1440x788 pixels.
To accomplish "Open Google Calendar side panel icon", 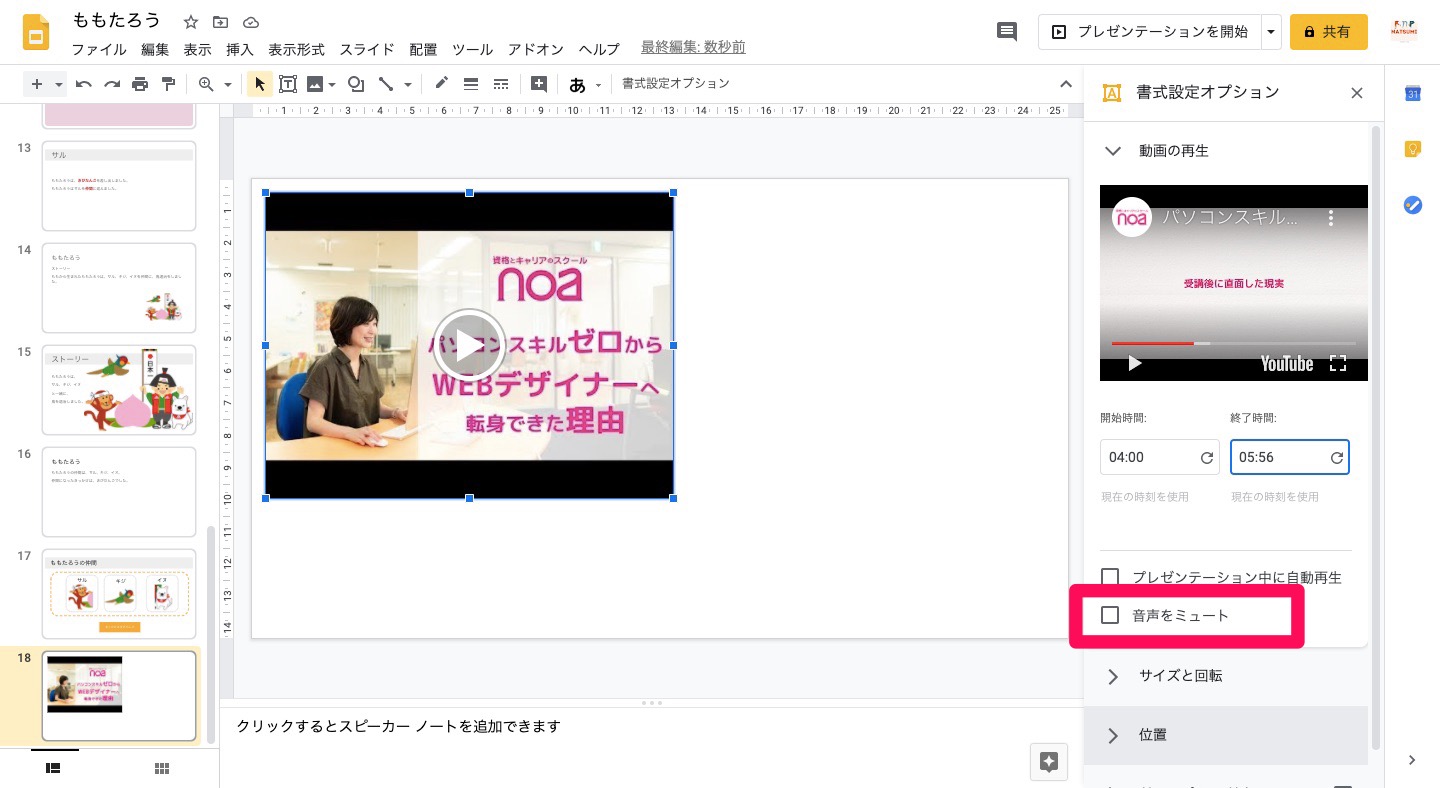I will pyautogui.click(x=1413, y=93).
